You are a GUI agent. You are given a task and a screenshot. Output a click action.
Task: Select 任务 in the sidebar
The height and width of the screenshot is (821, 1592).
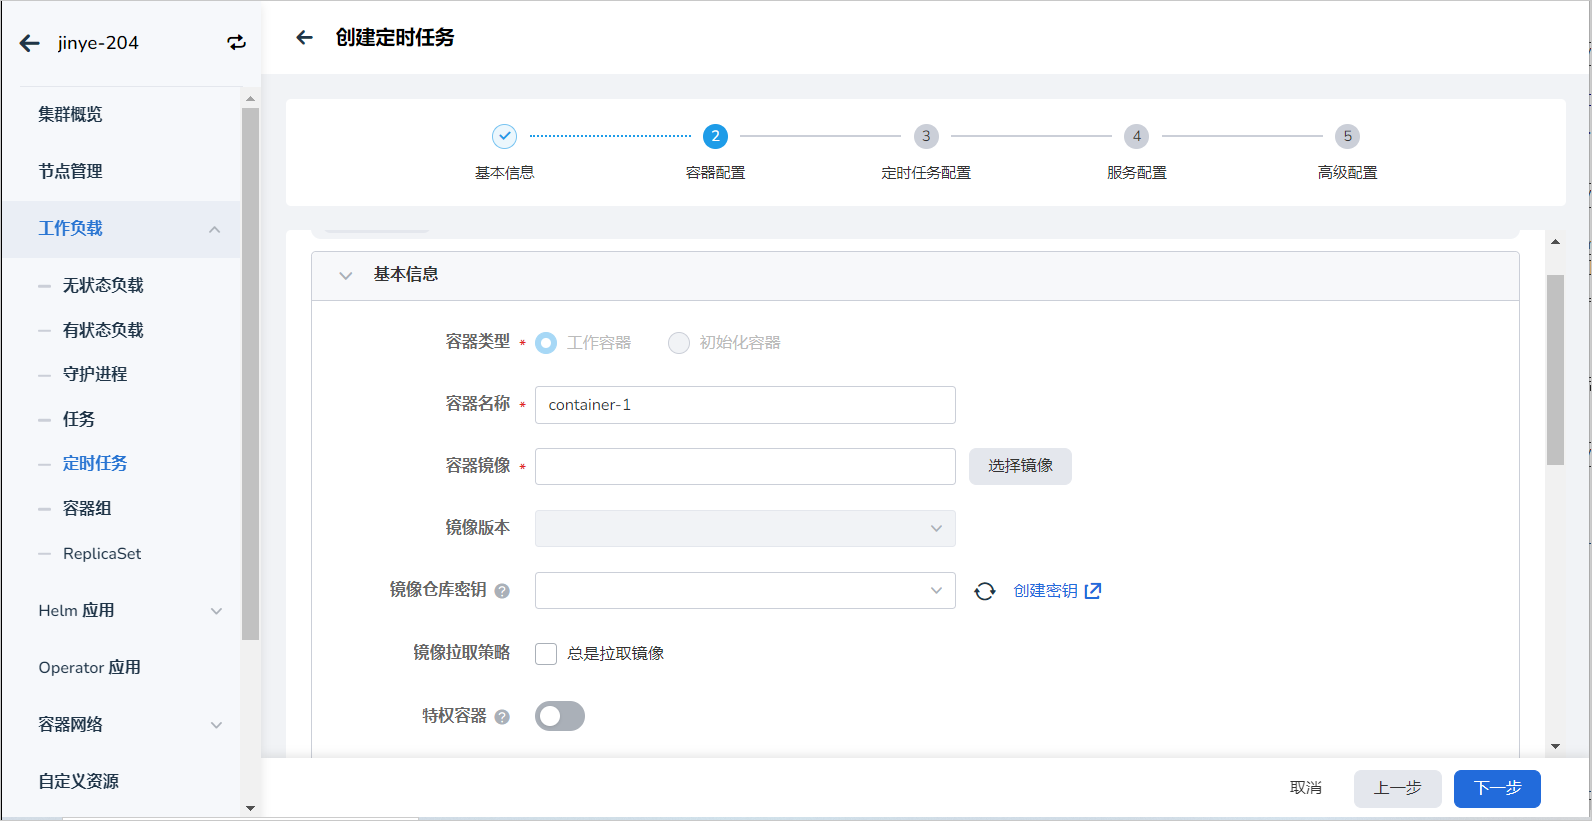[x=79, y=419]
